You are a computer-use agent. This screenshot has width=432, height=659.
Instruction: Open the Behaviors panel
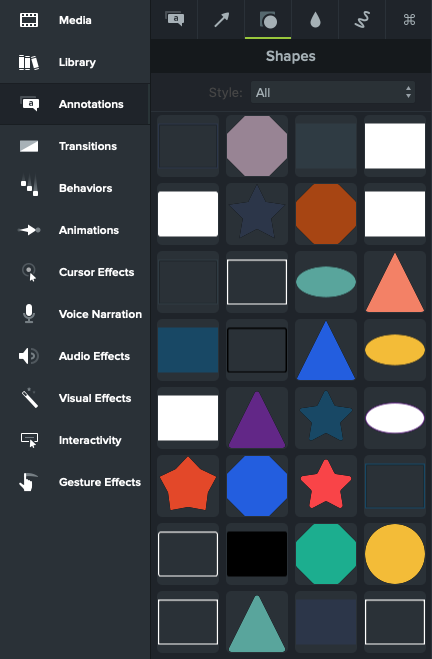point(75,188)
